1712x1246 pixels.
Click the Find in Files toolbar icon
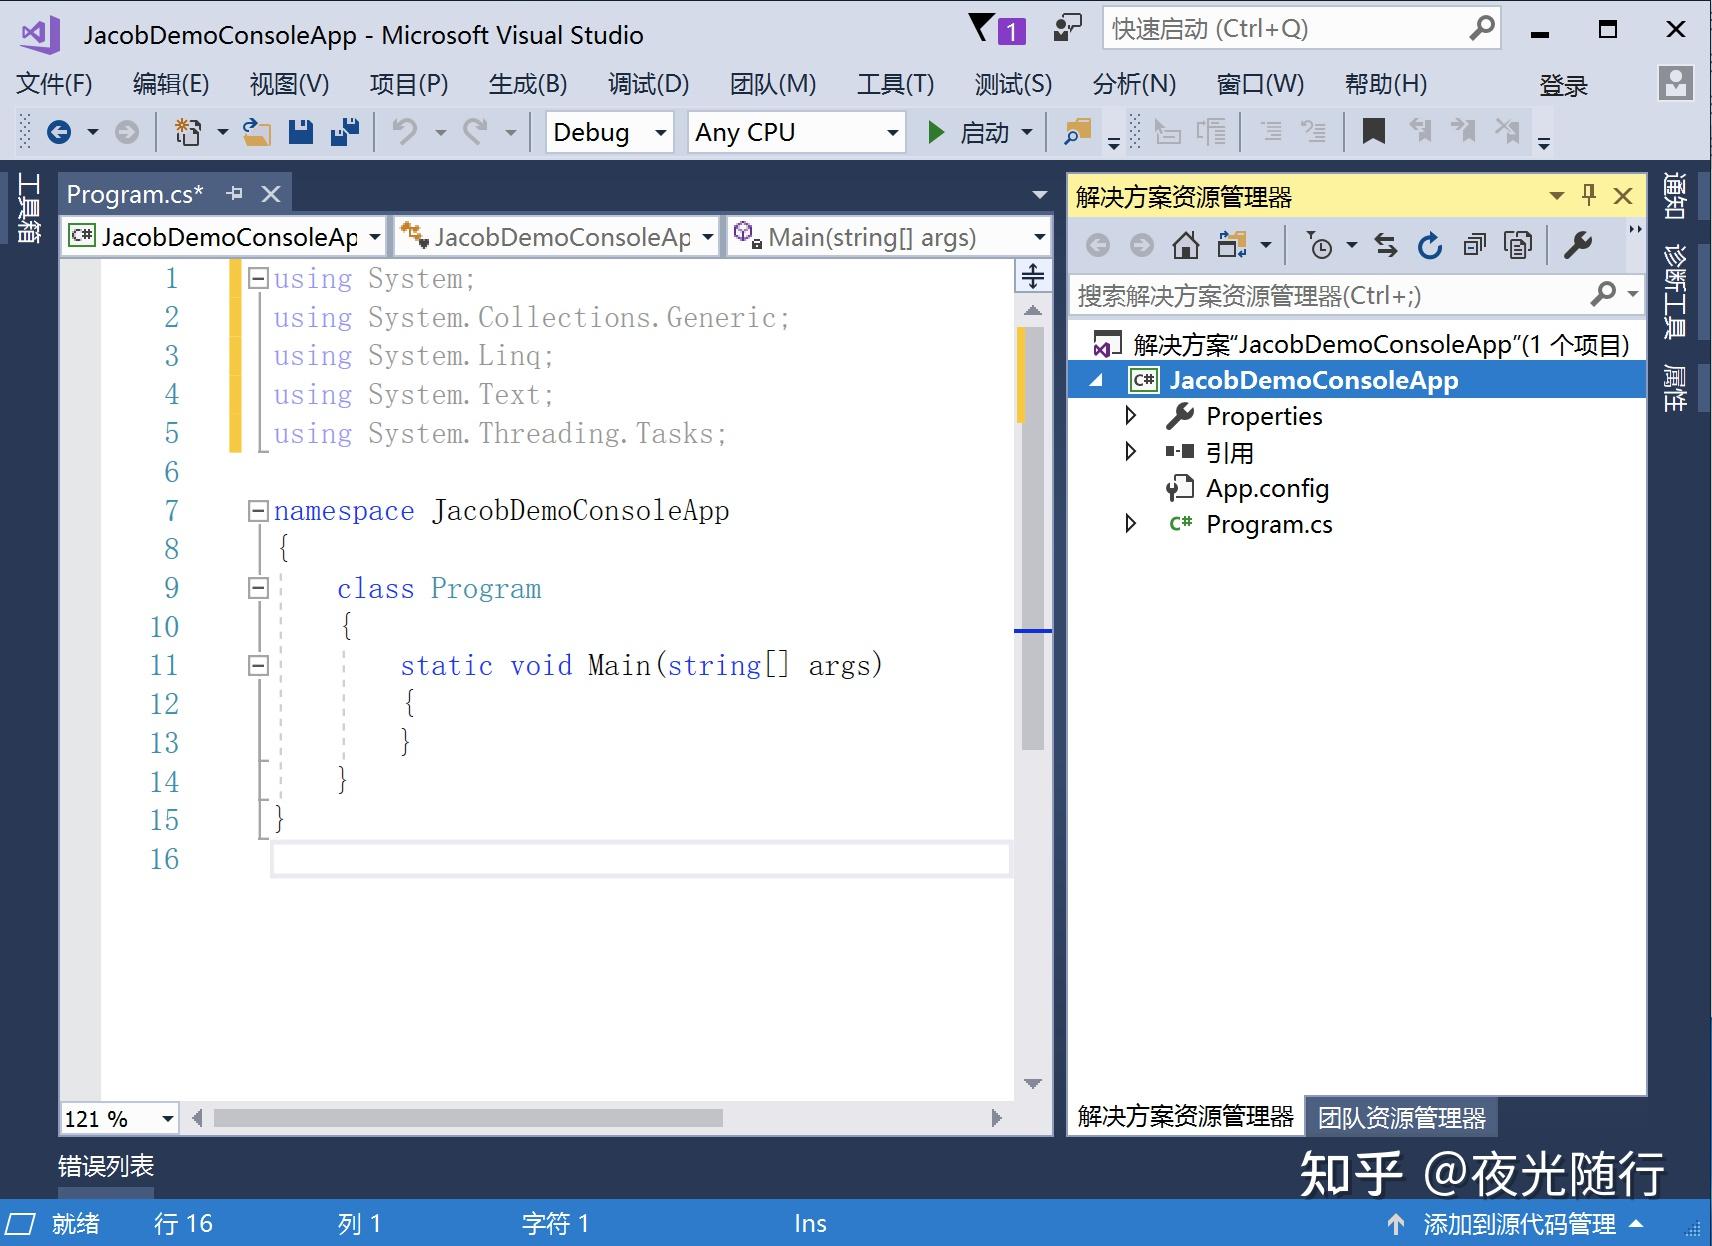[x=1077, y=131]
